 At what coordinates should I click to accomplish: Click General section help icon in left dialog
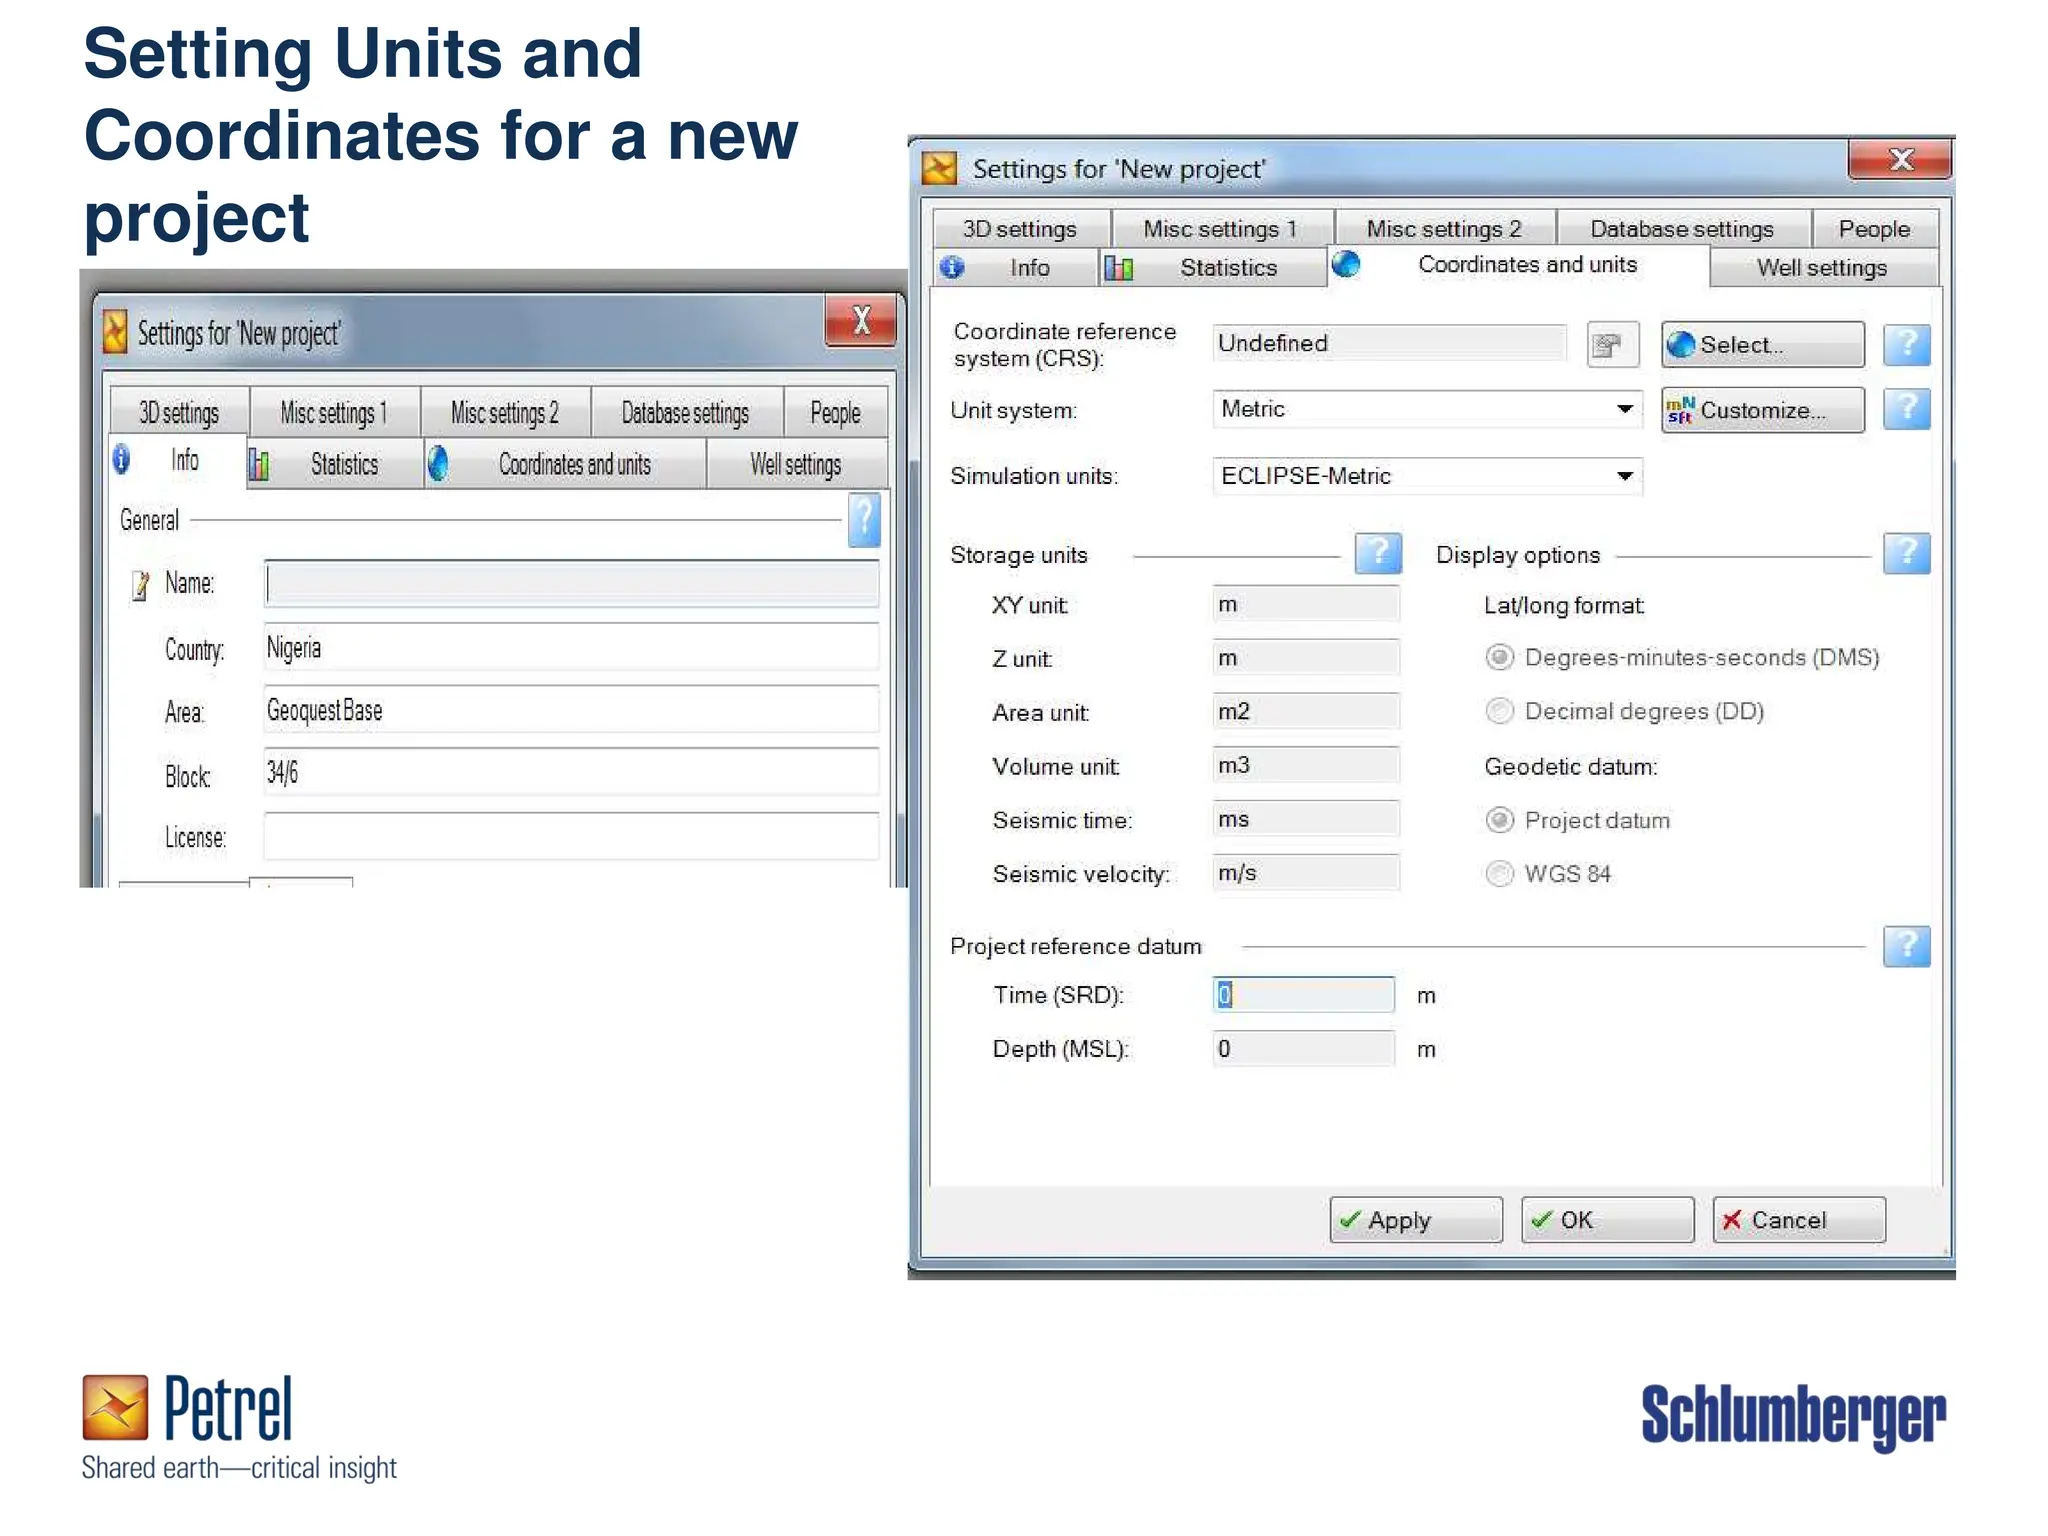864,520
